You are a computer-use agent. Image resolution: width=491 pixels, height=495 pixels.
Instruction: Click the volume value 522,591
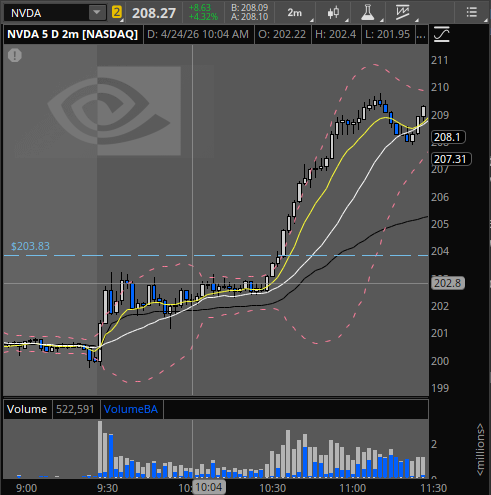pos(75,409)
